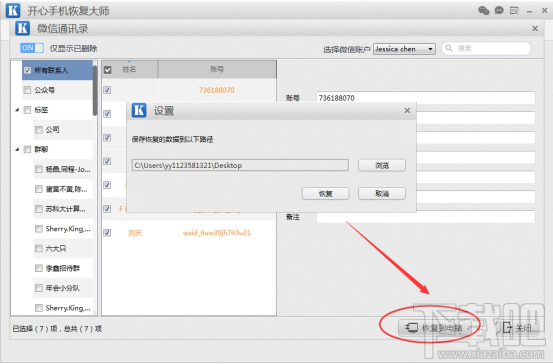The height and width of the screenshot is (364, 553).
Task: Check the 所有联系人 checkbox
Action: click(x=27, y=70)
